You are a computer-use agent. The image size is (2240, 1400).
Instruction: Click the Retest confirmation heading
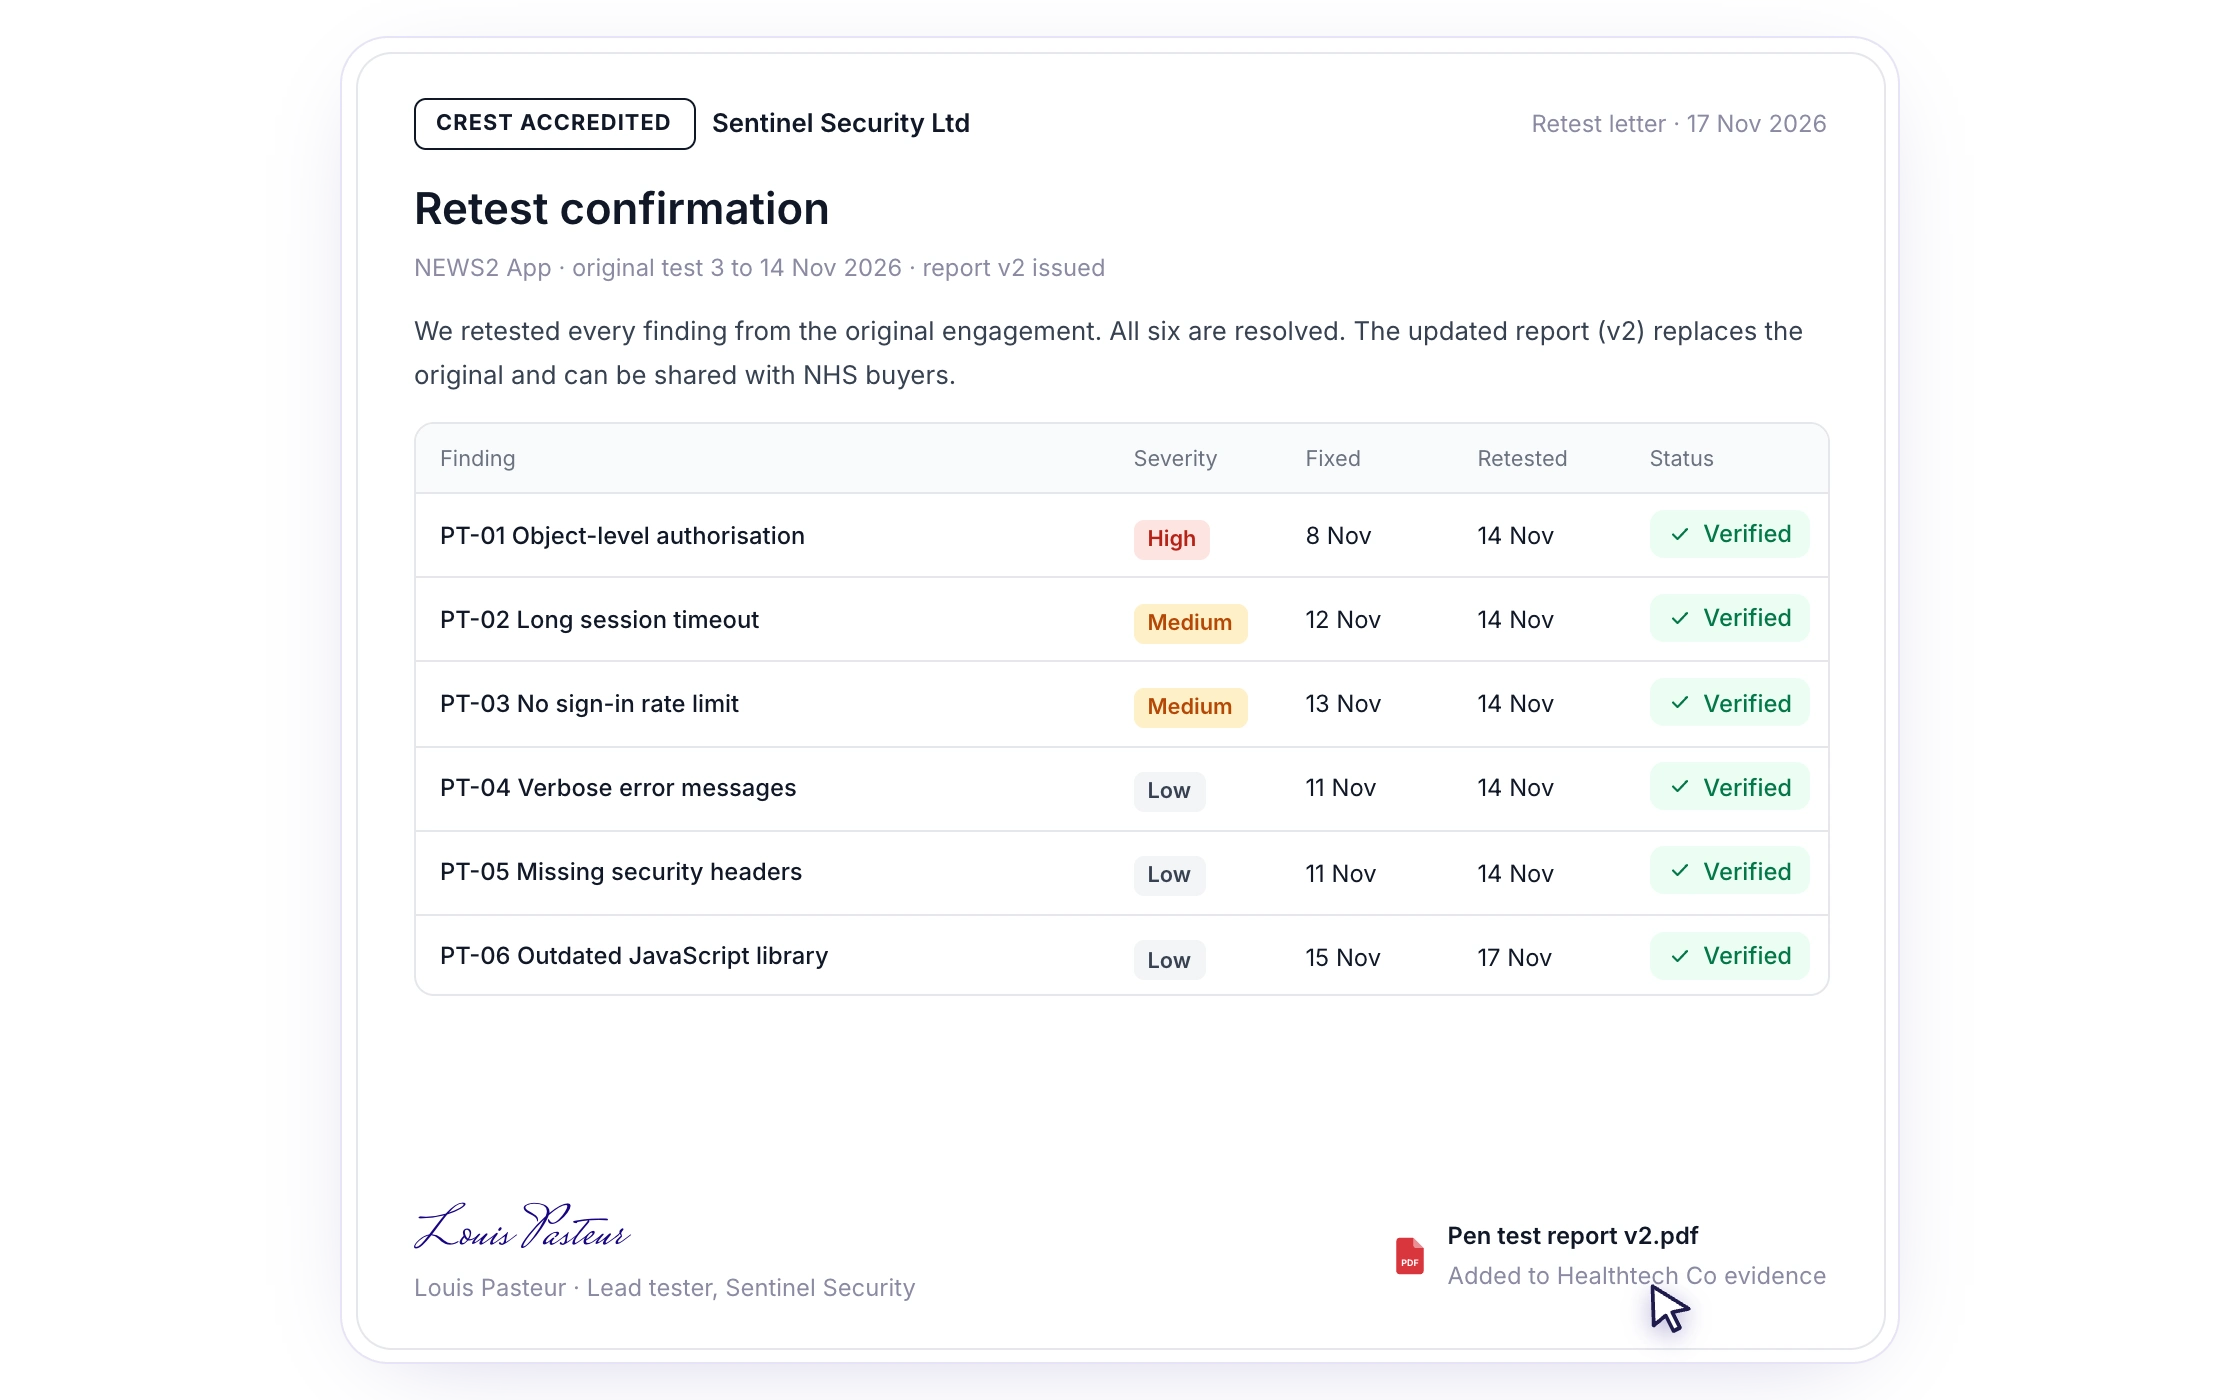point(622,209)
